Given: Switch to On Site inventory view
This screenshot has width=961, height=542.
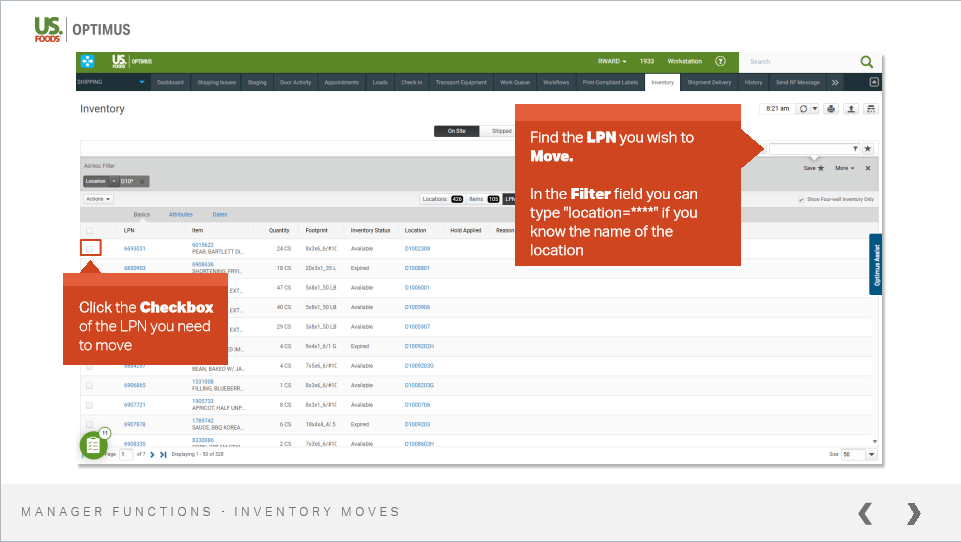Looking at the screenshot, I should click(x=456, y=131).
